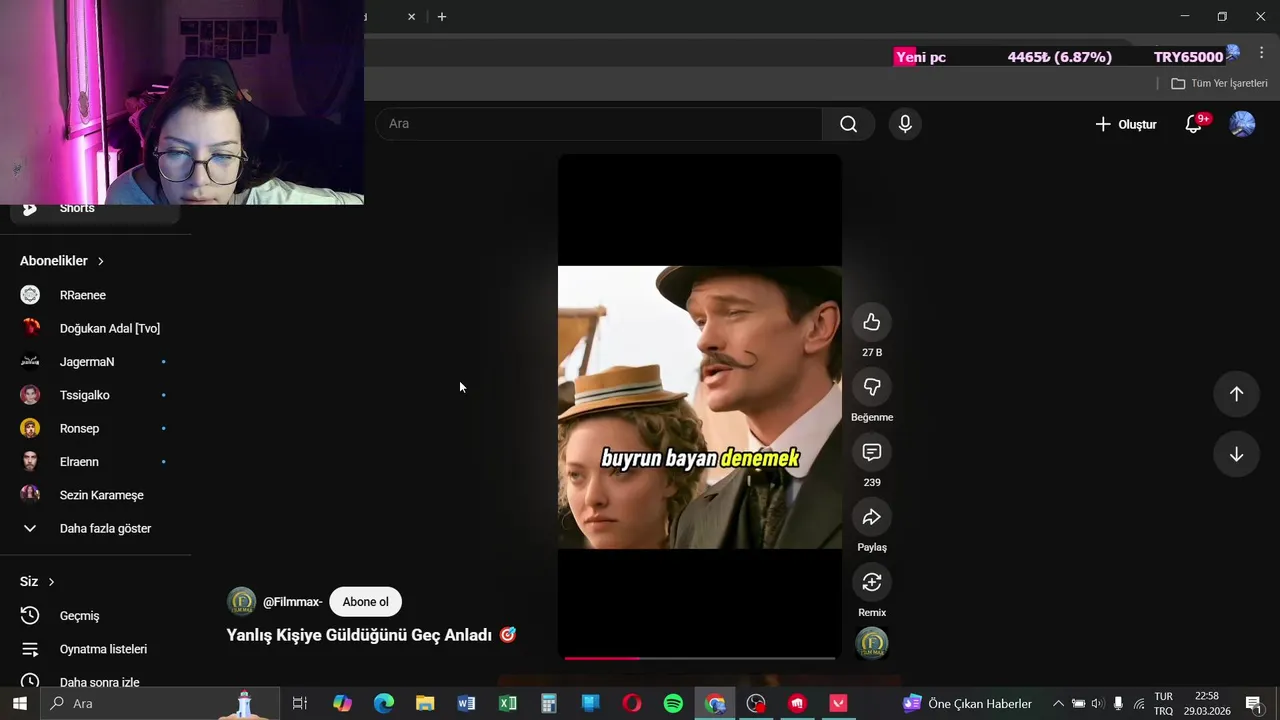This screenshot has height=720, width=1280.
Task: Open the clock showing 22:58
Action: (x=1207, y=704)
